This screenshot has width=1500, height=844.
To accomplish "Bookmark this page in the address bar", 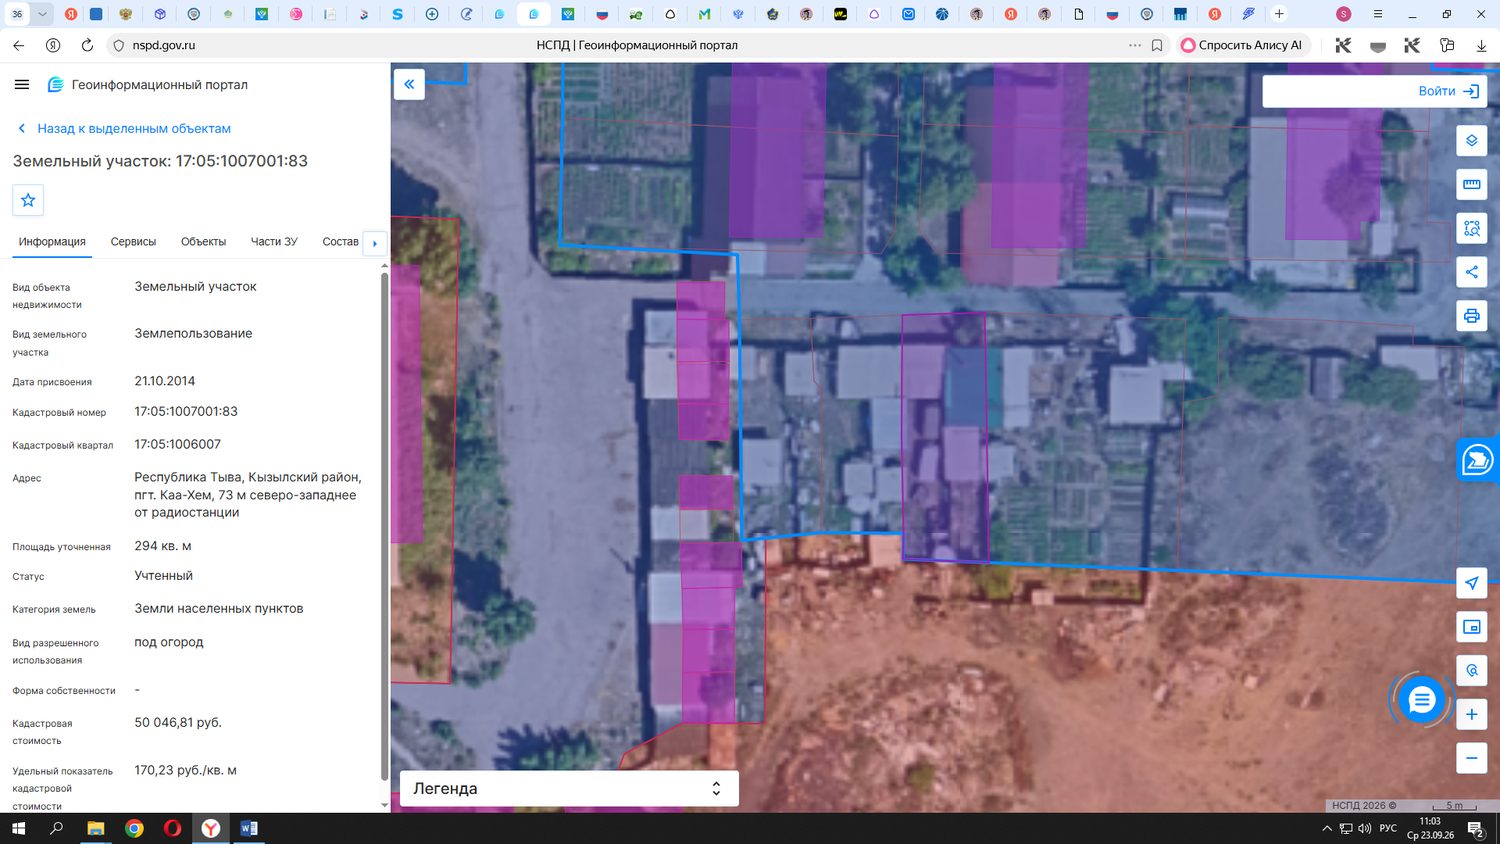I will (x=1157, y=45).
